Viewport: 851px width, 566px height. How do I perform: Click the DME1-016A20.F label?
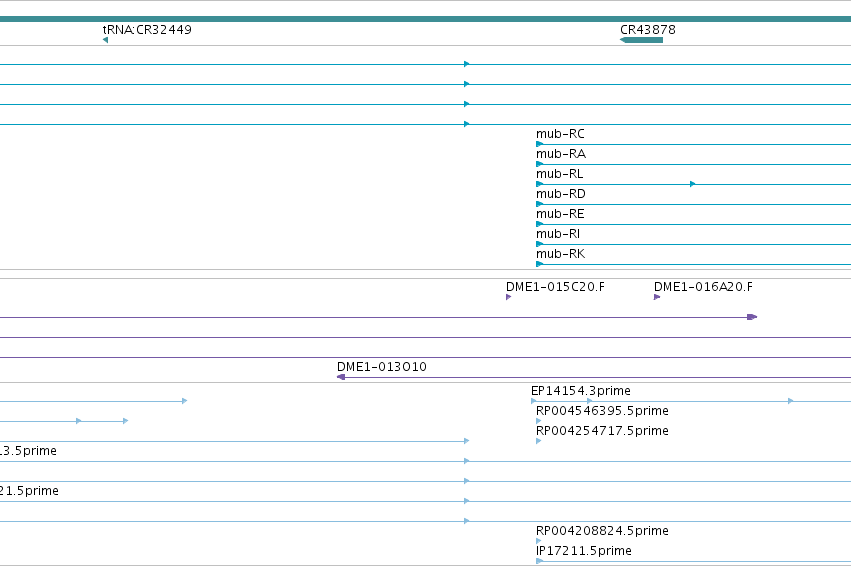(703, 287)
